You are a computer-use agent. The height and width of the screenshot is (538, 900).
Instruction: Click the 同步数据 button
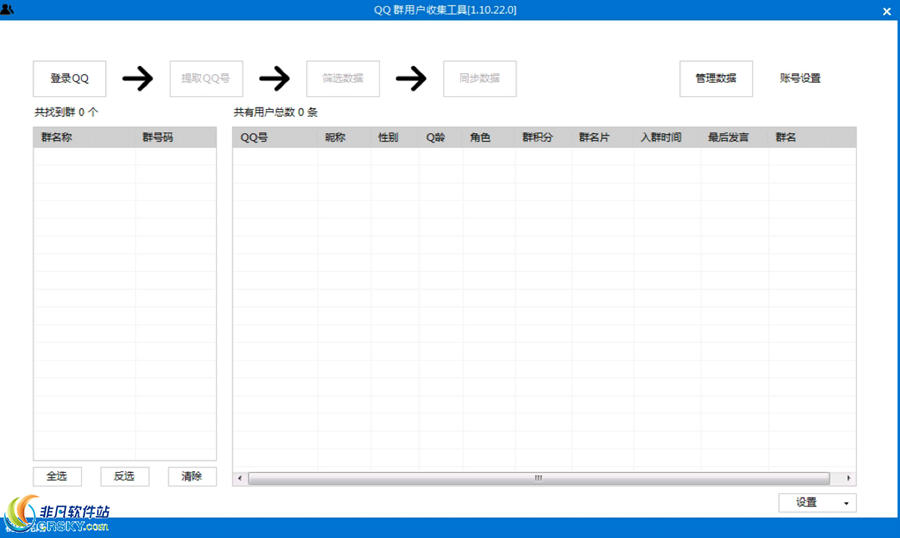(479, 79)
